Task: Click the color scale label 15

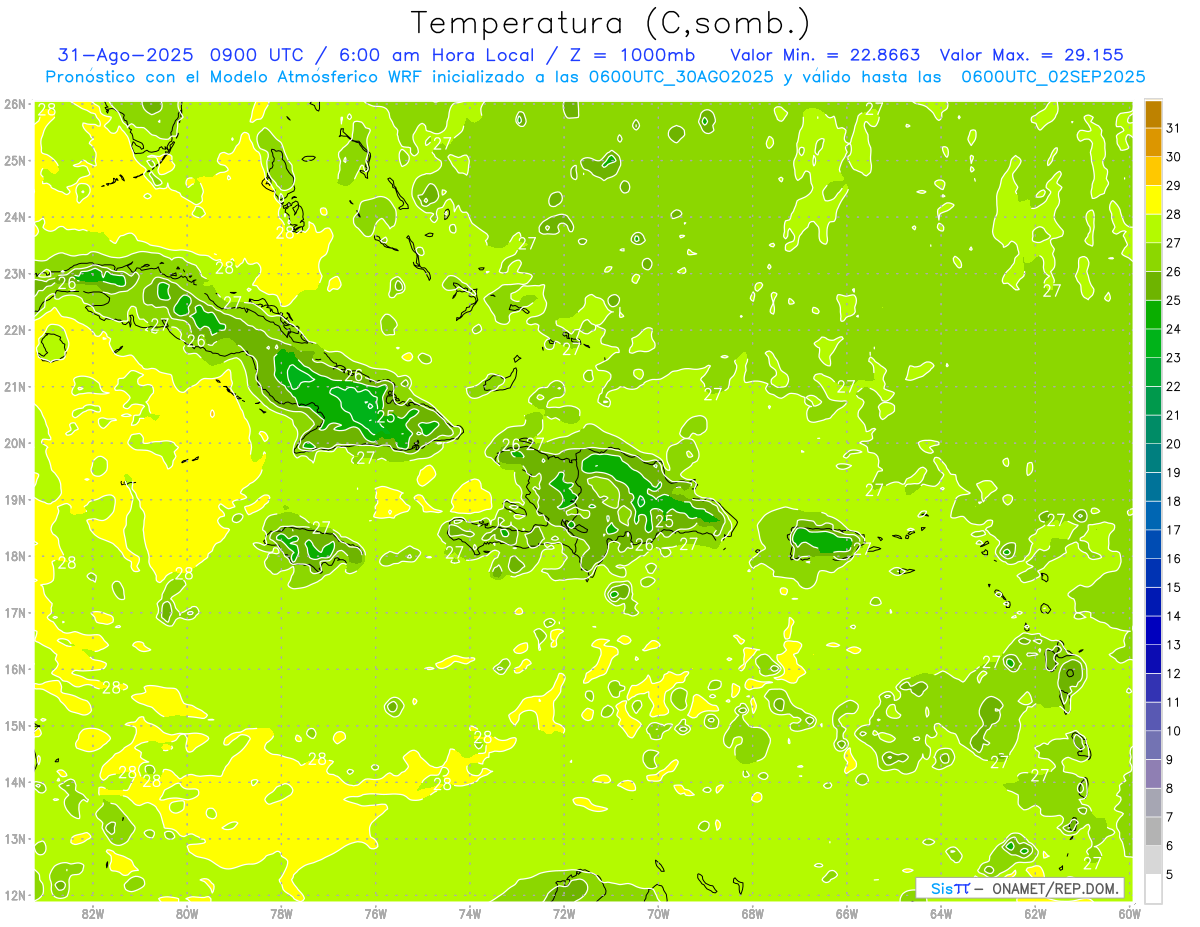Action: pyautogui.click(x=1174, y=587)
